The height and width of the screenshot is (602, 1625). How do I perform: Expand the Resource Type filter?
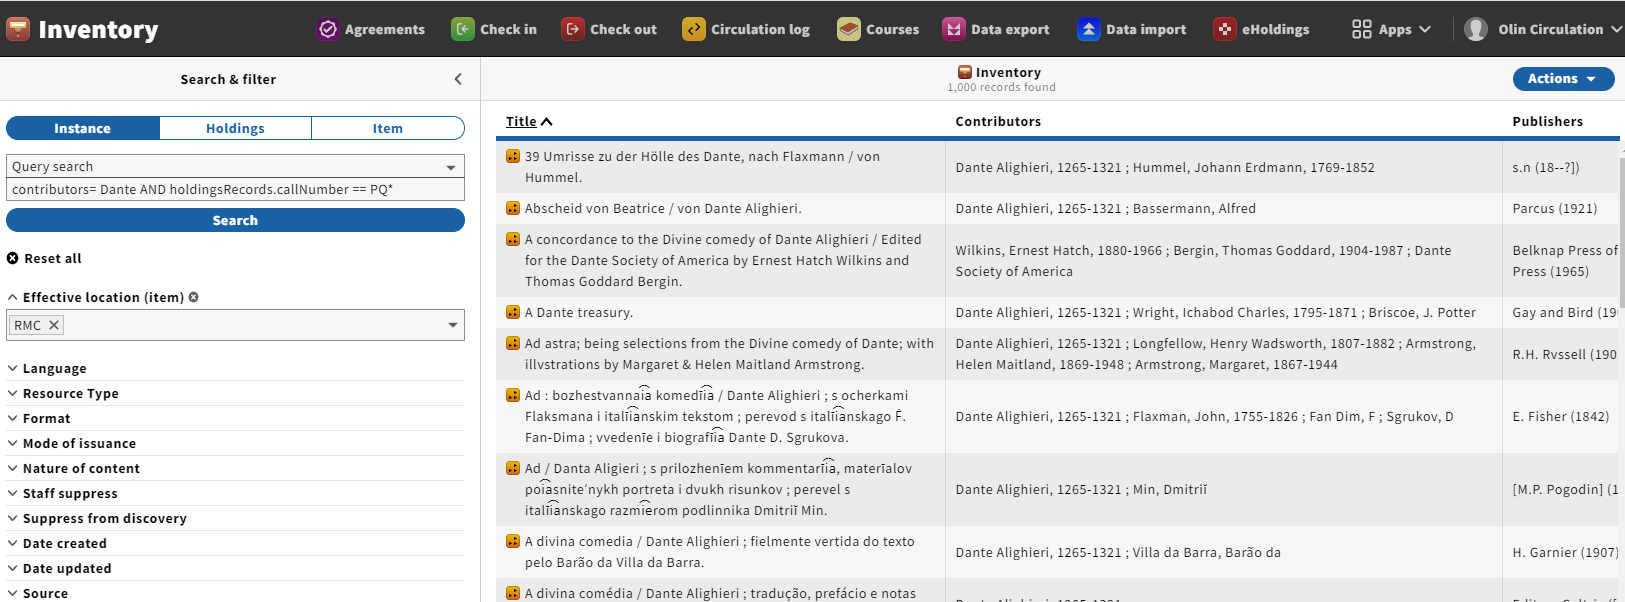click(63, 393)
